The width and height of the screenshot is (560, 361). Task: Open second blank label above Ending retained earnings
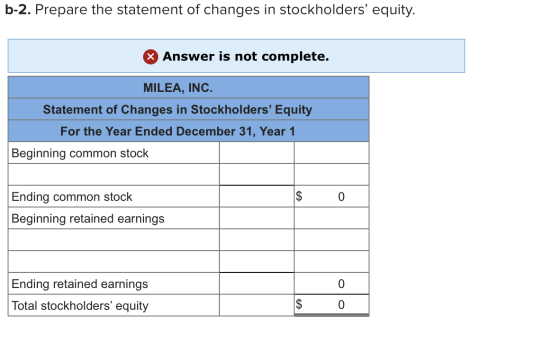click(114, 262)
